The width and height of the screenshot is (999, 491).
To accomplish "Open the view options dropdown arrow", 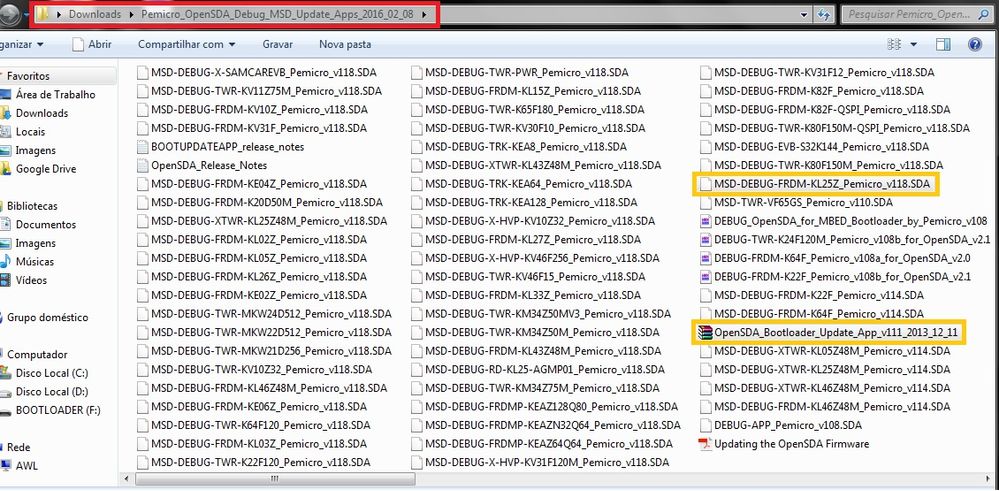I will click(914, 45).
